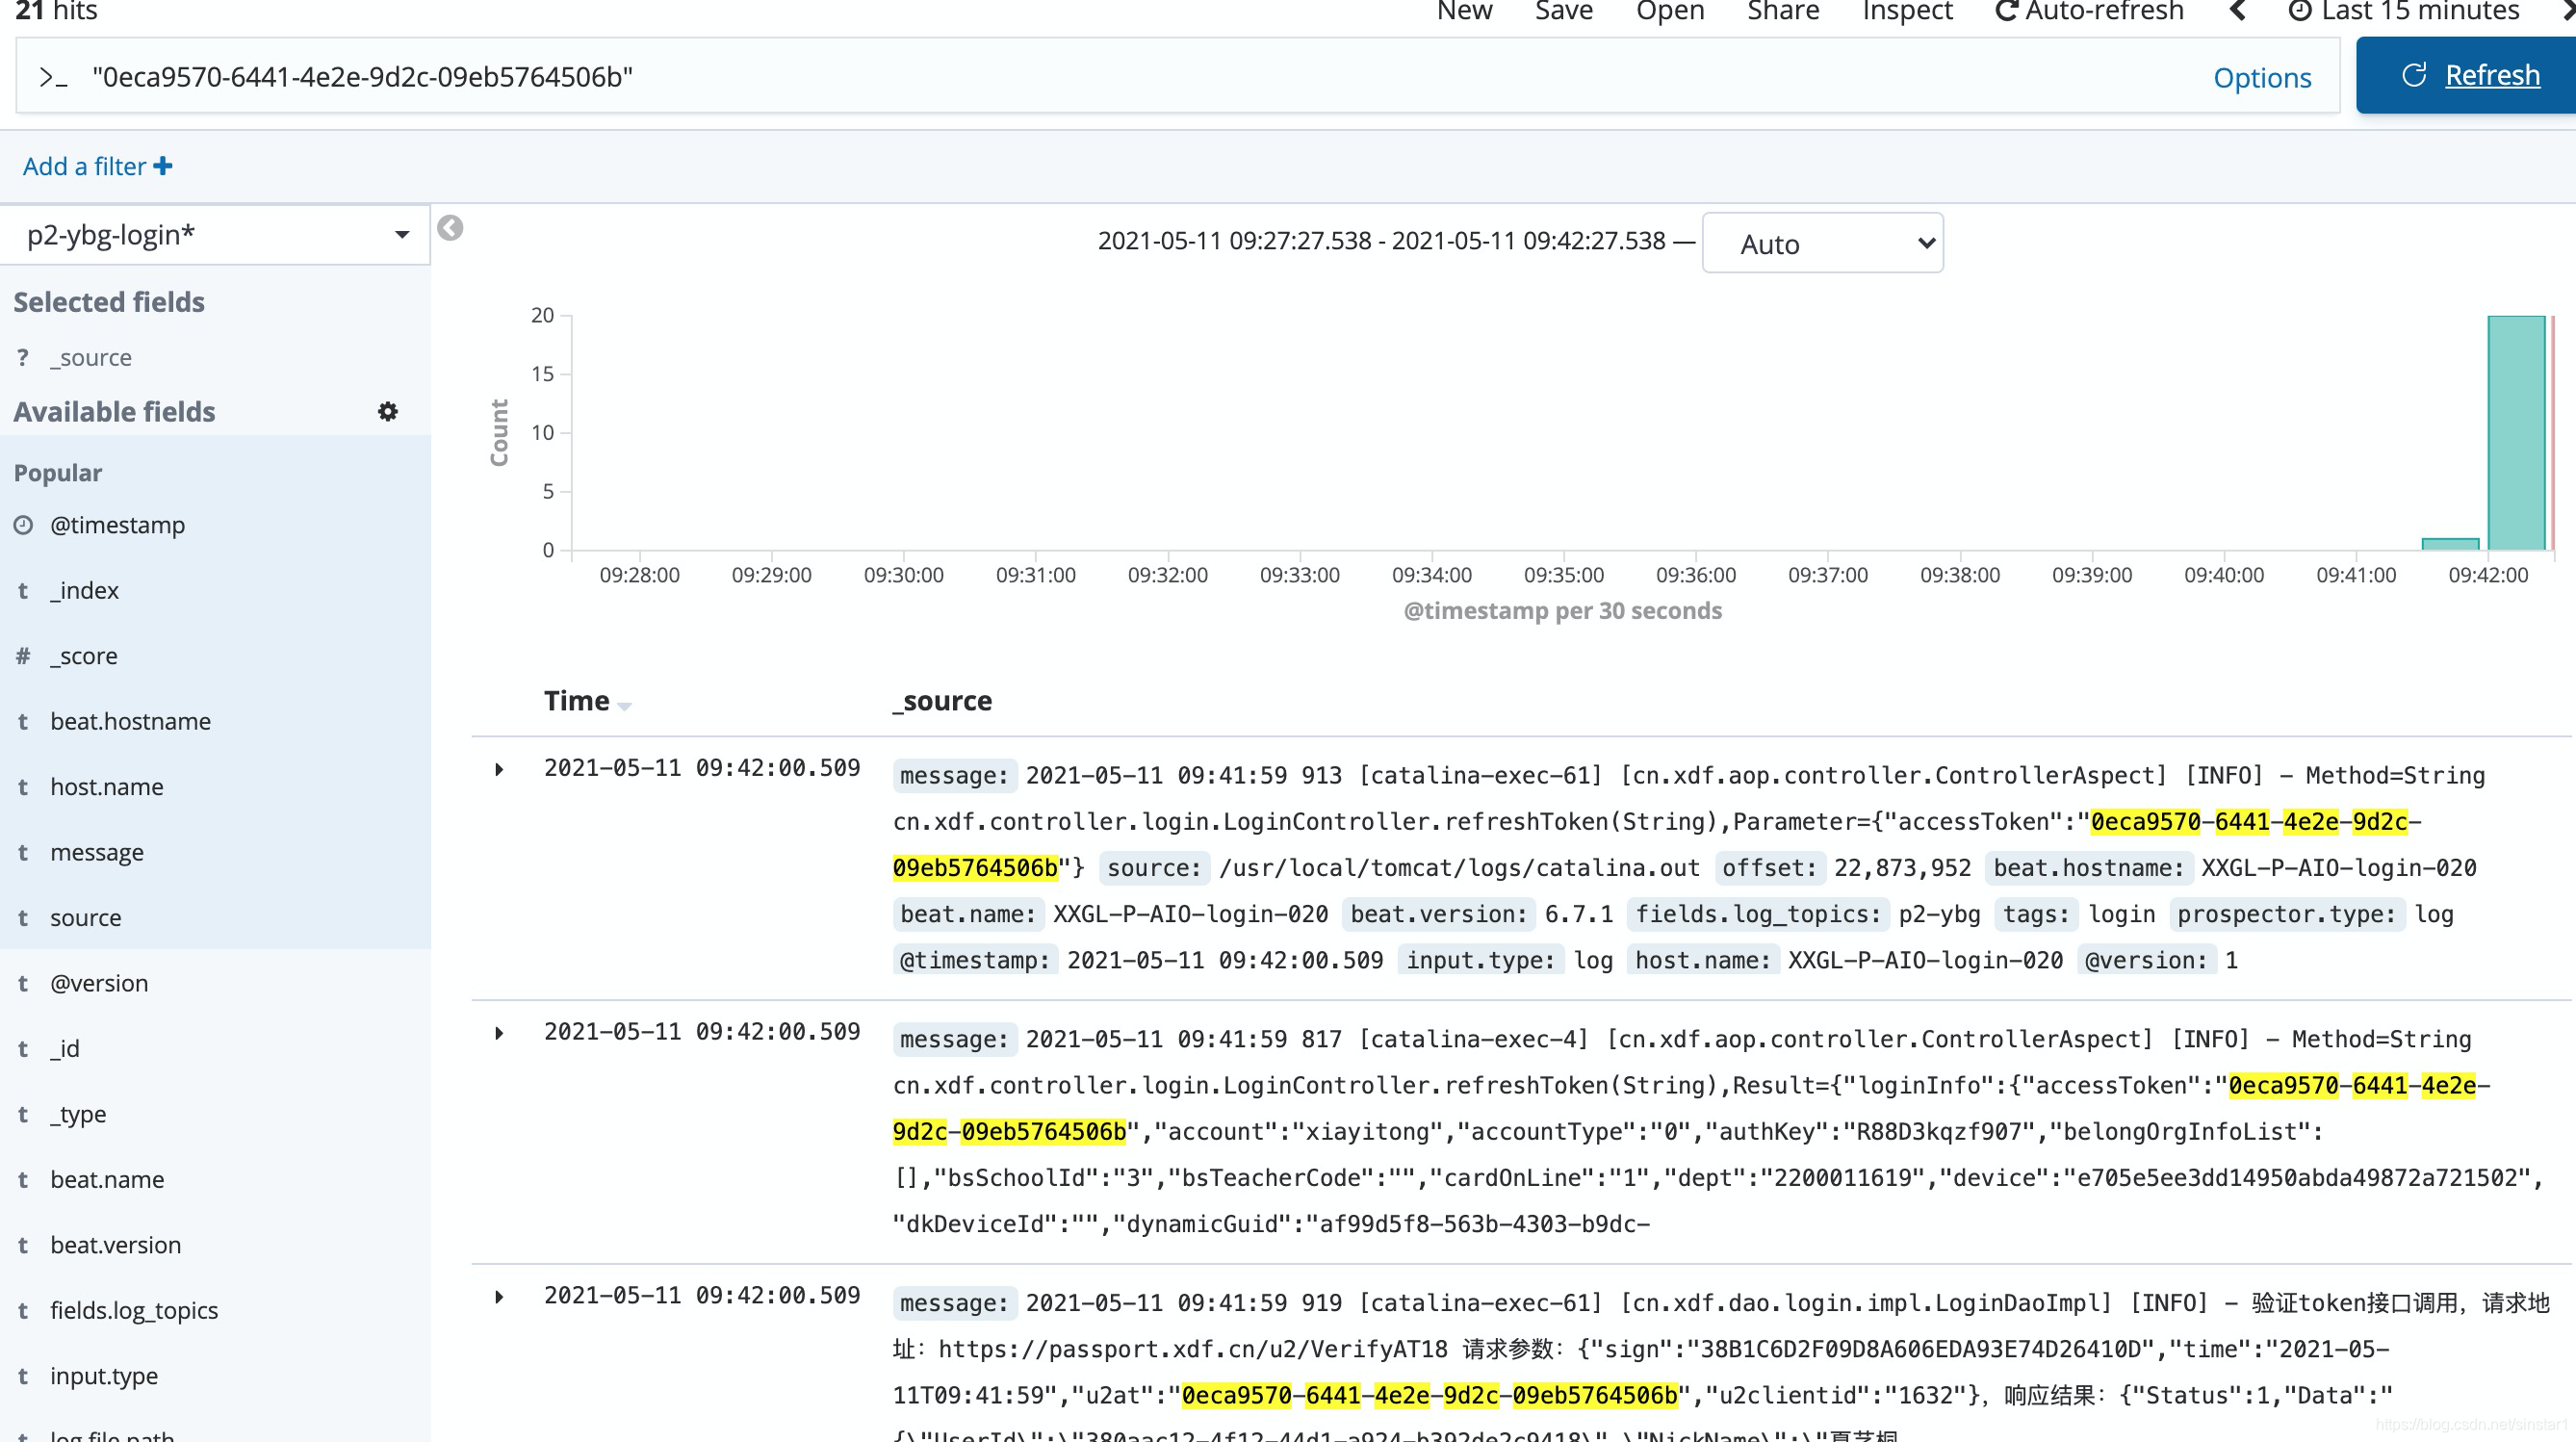The image size is (2576, 1442).
Task: Click the New icon in toolbar
Action: [x=1463, y=13]
